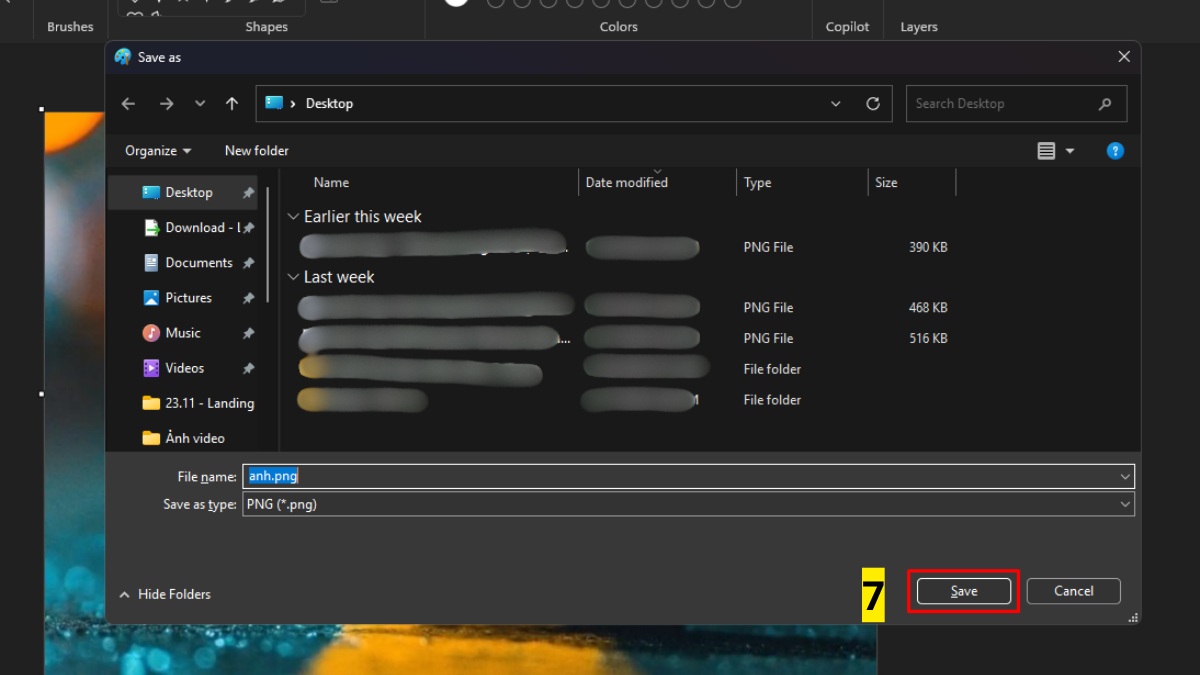The height and width of the screenshot is (675, 1200).
Task: Go up one folder level
Action: click(231, 103)
